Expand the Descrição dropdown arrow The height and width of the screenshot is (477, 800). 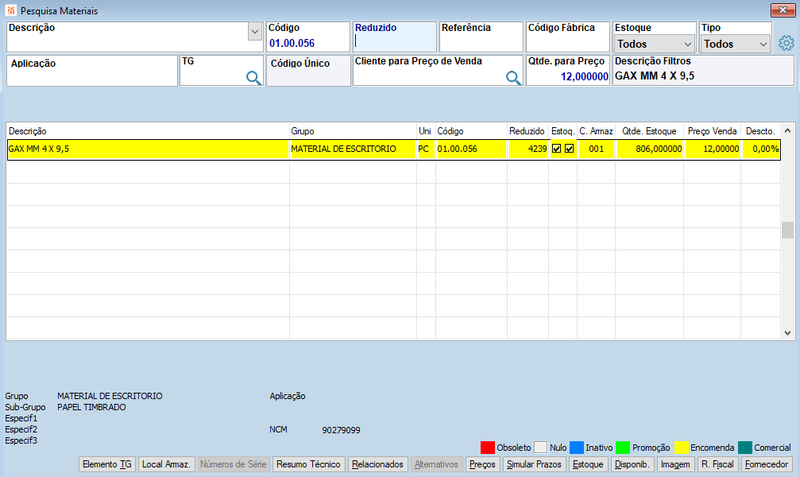click(255, 32)
